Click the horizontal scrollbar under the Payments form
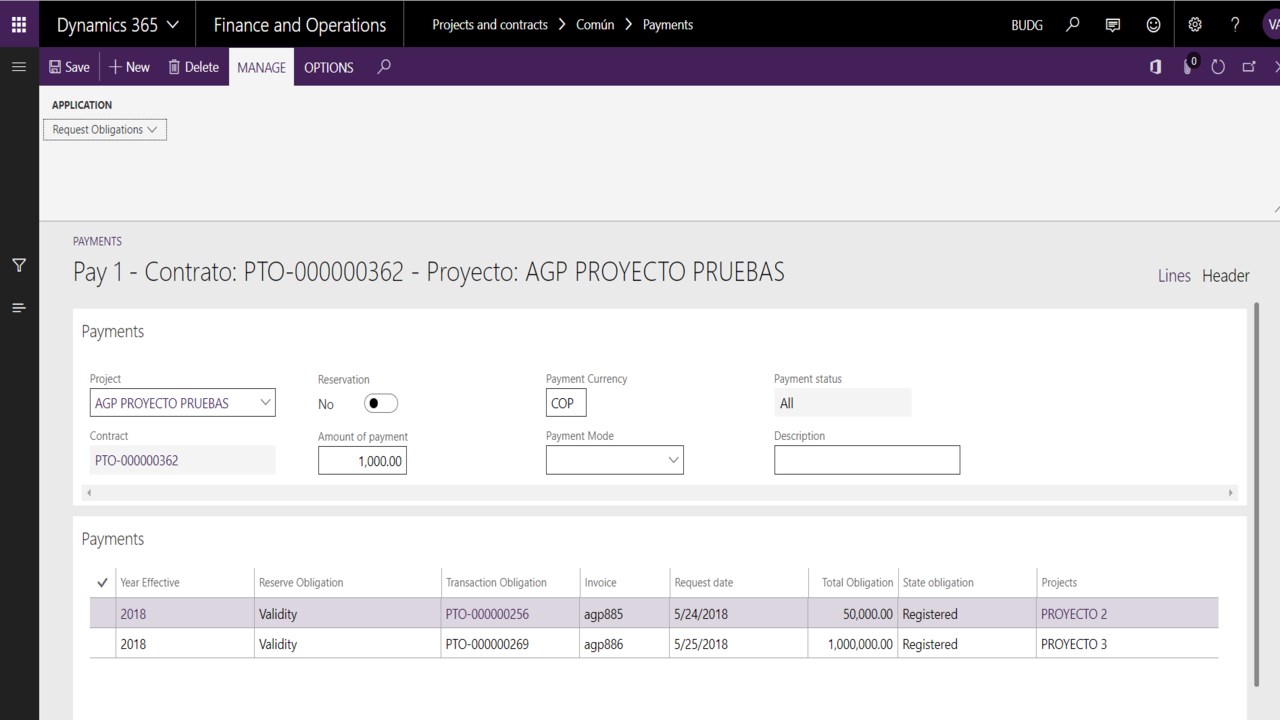Screen dimensions: 1280x720 pyautogui.click(x=660, y=493)
